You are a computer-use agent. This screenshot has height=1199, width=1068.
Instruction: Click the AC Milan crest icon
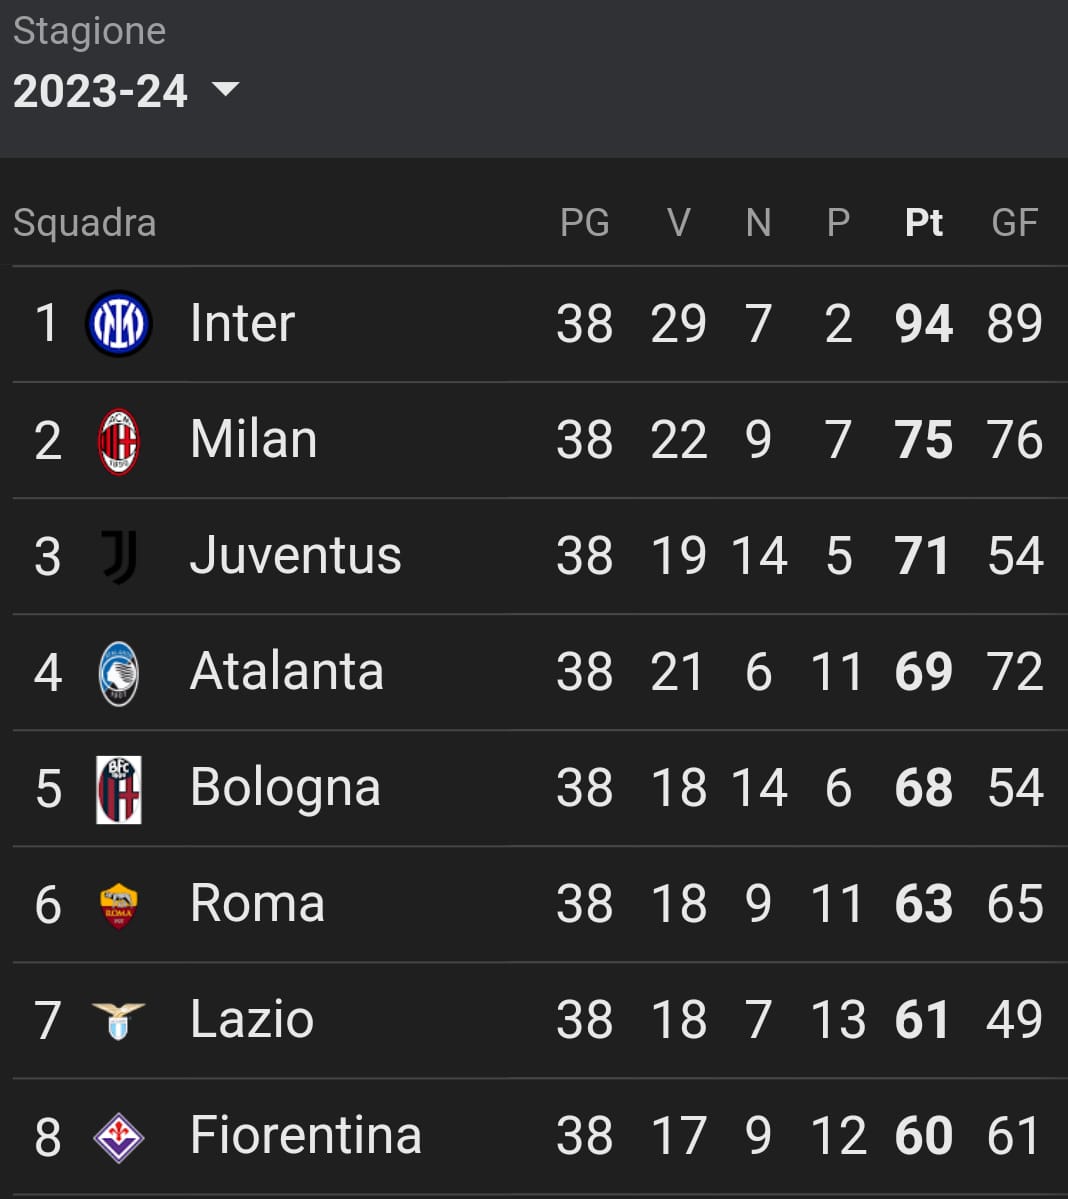coord(118,441)
